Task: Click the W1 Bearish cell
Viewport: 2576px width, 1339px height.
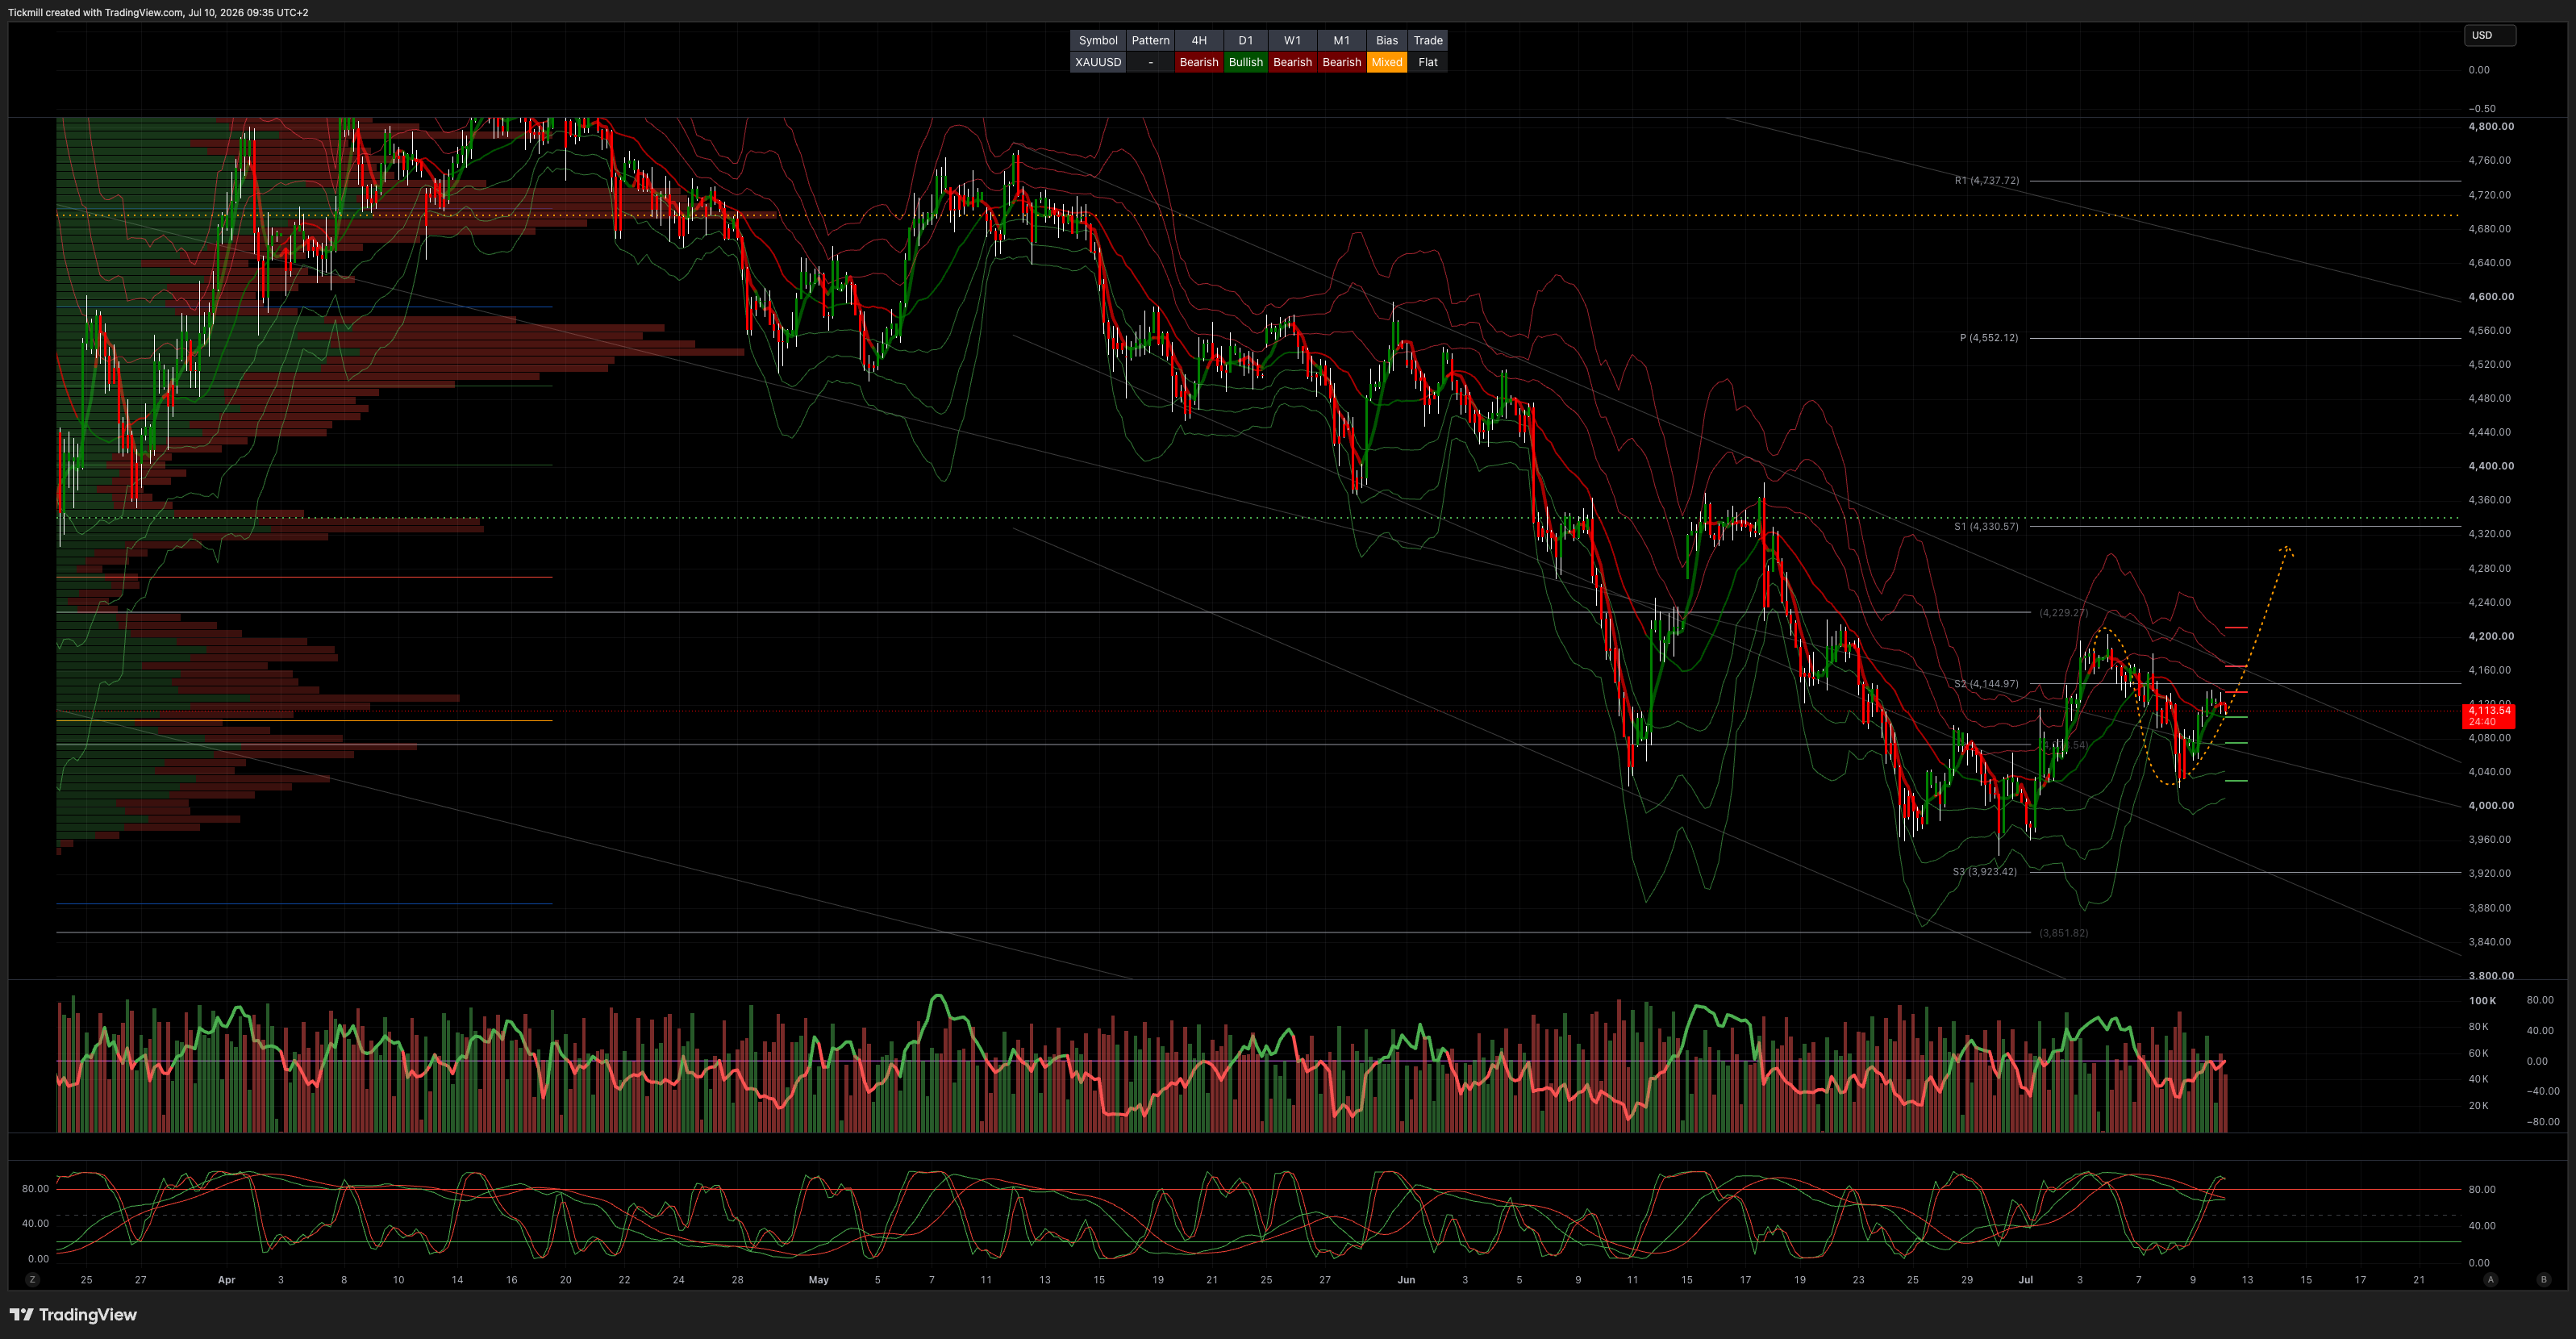Action: pos(1292,62)
